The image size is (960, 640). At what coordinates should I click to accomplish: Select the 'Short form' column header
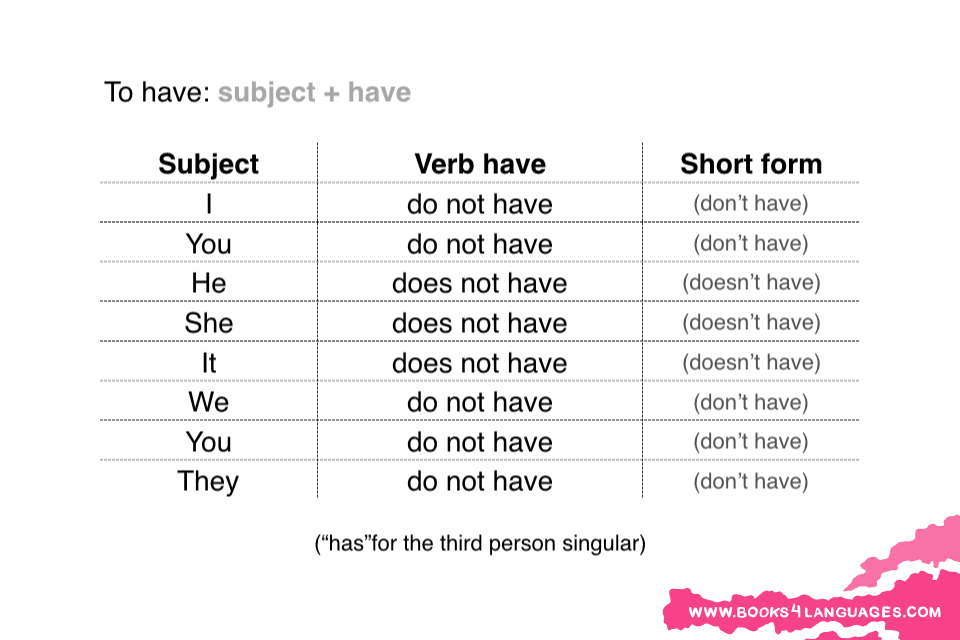[x=751, y=164]
